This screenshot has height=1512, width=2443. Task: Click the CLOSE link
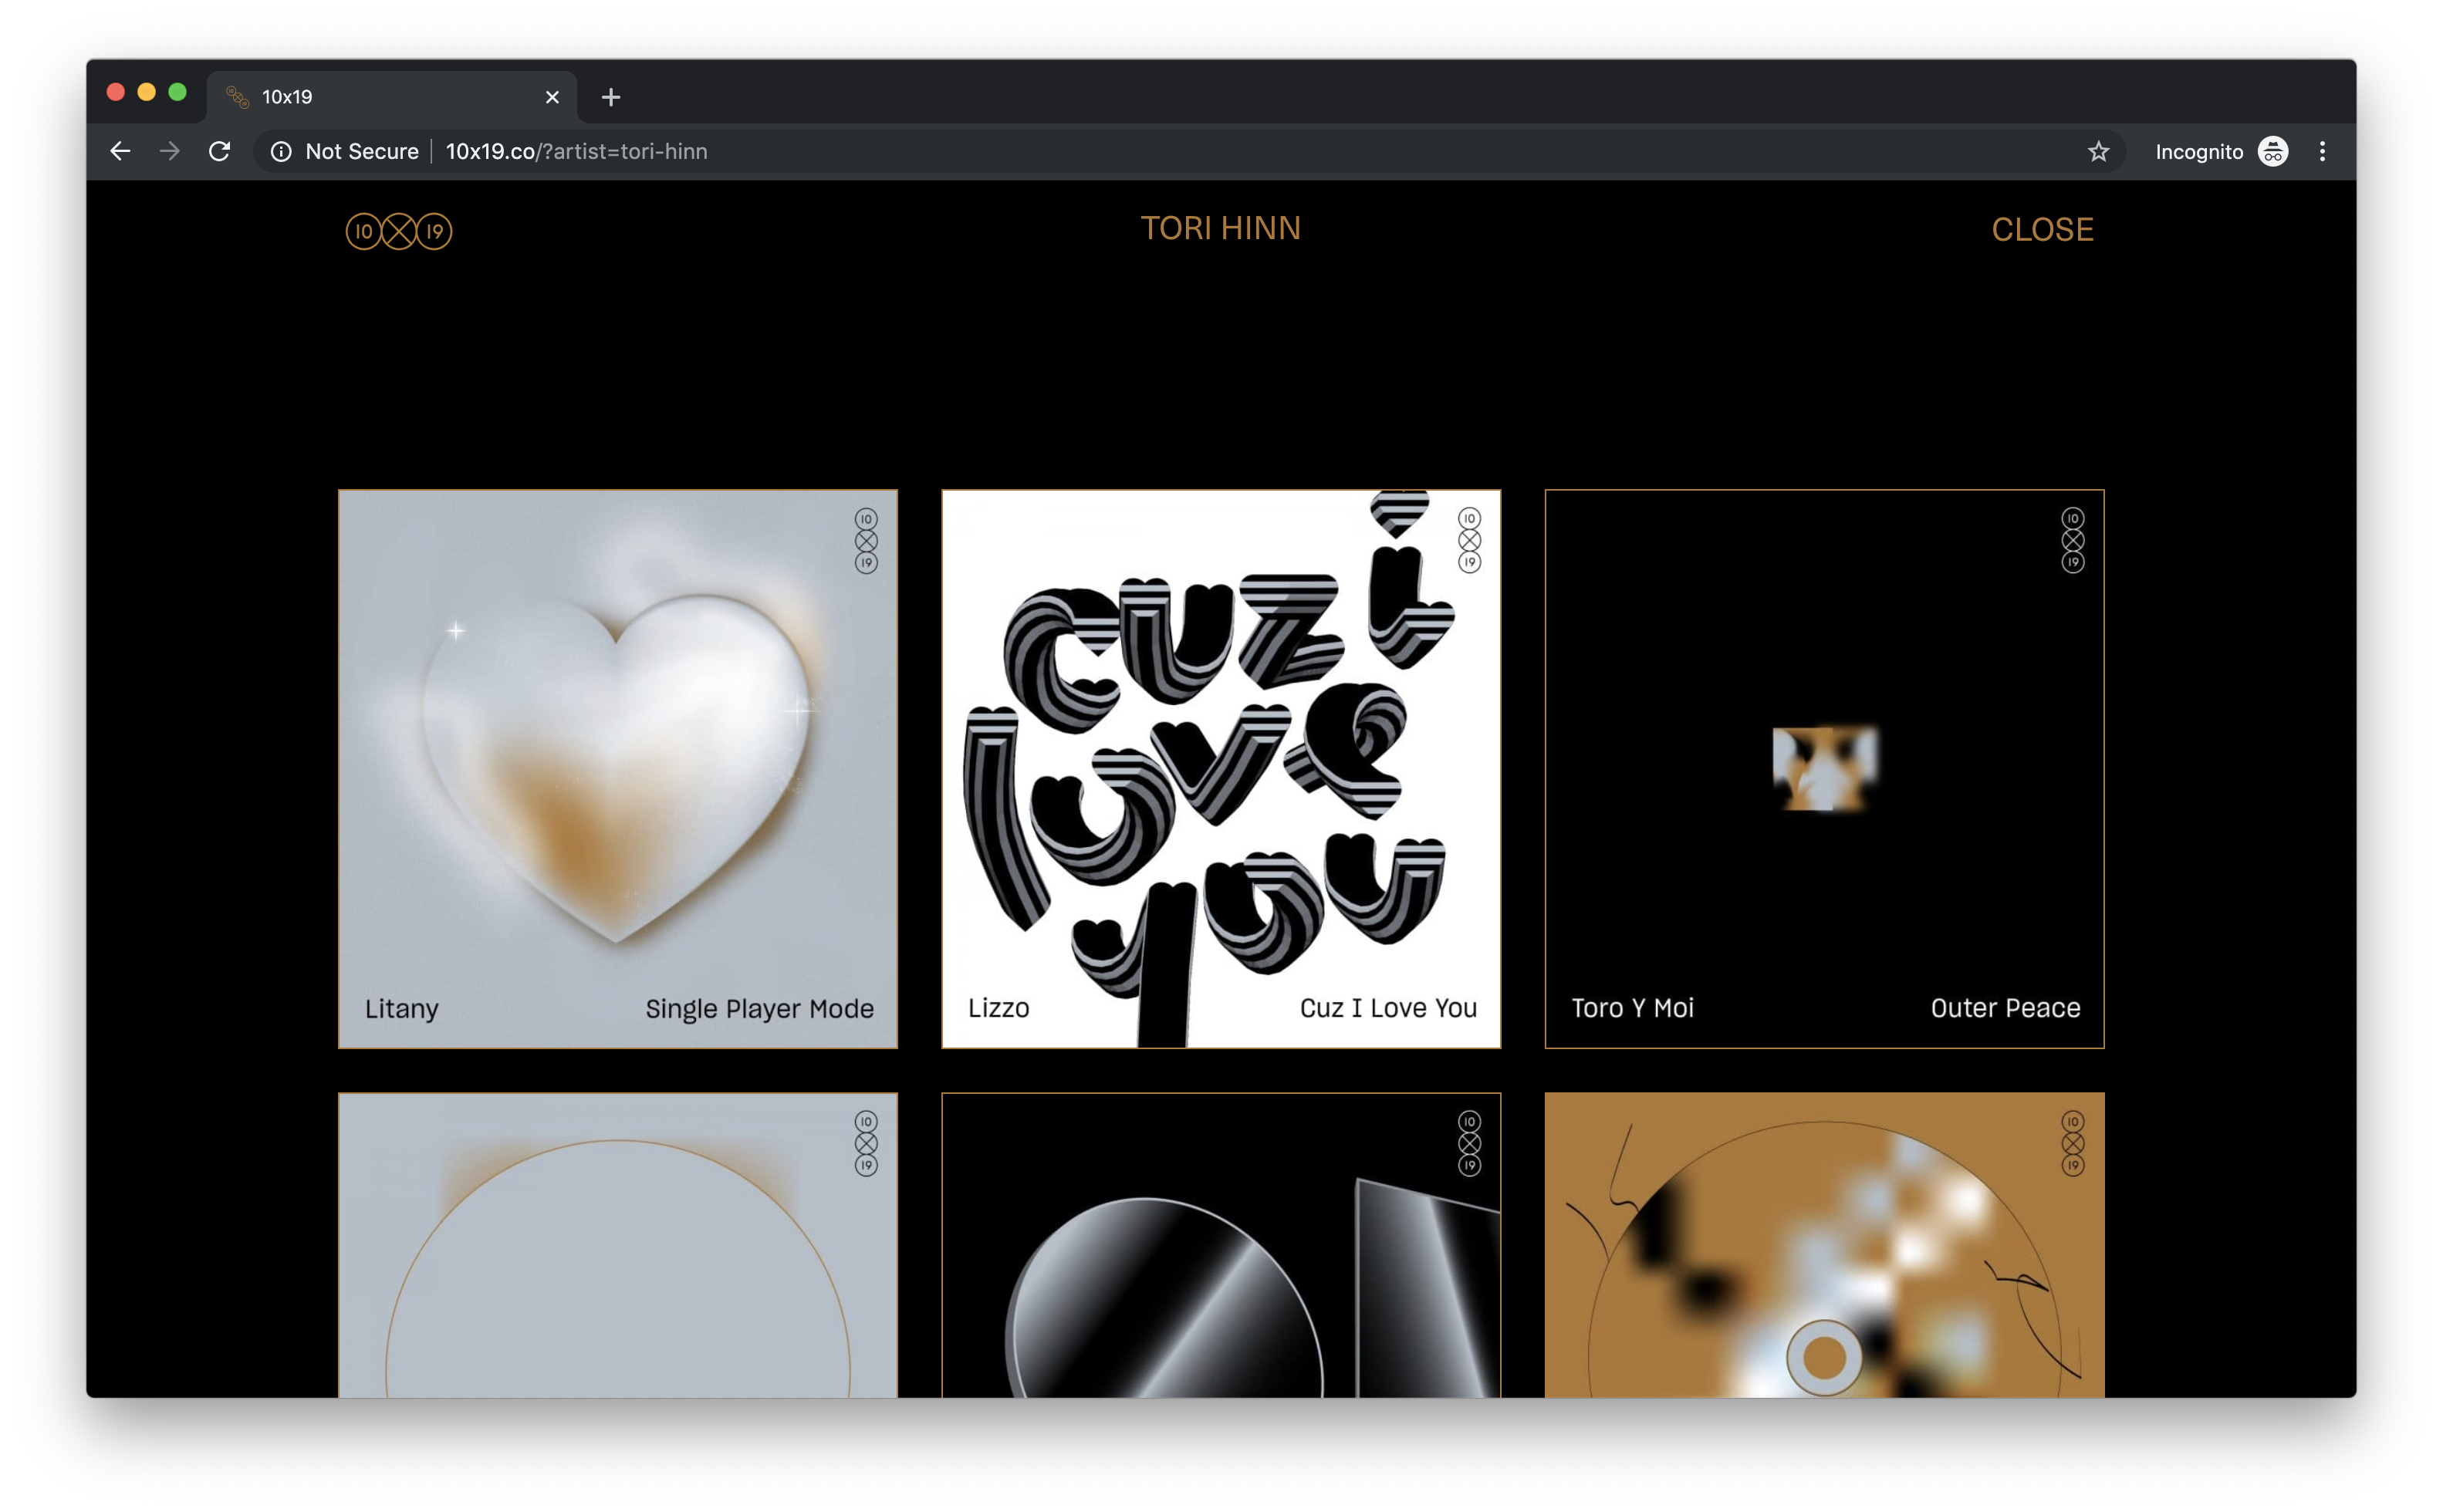click(2042, 230)
